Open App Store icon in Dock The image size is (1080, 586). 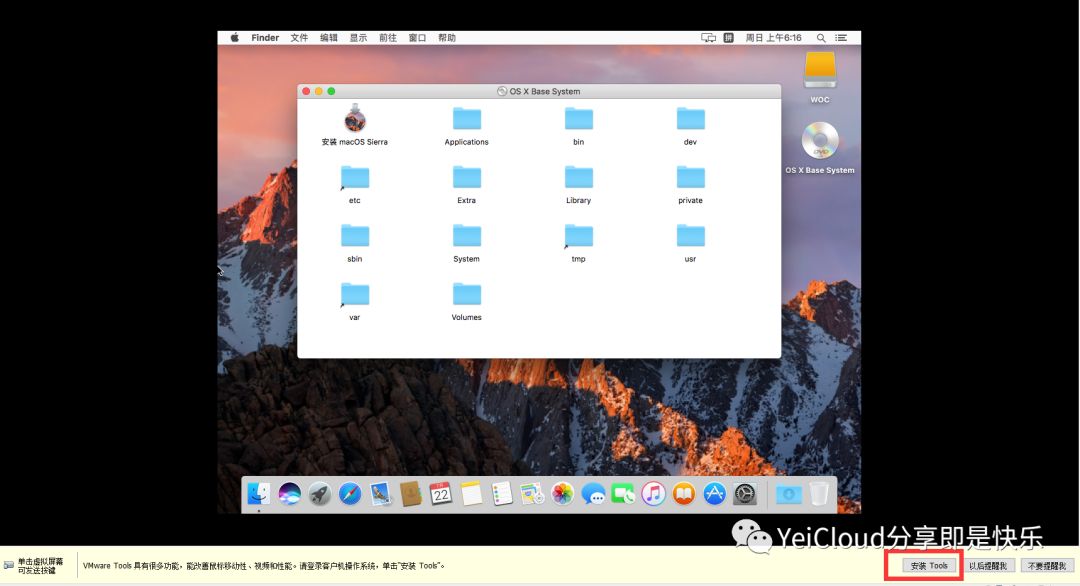click(x=714, y=494)
